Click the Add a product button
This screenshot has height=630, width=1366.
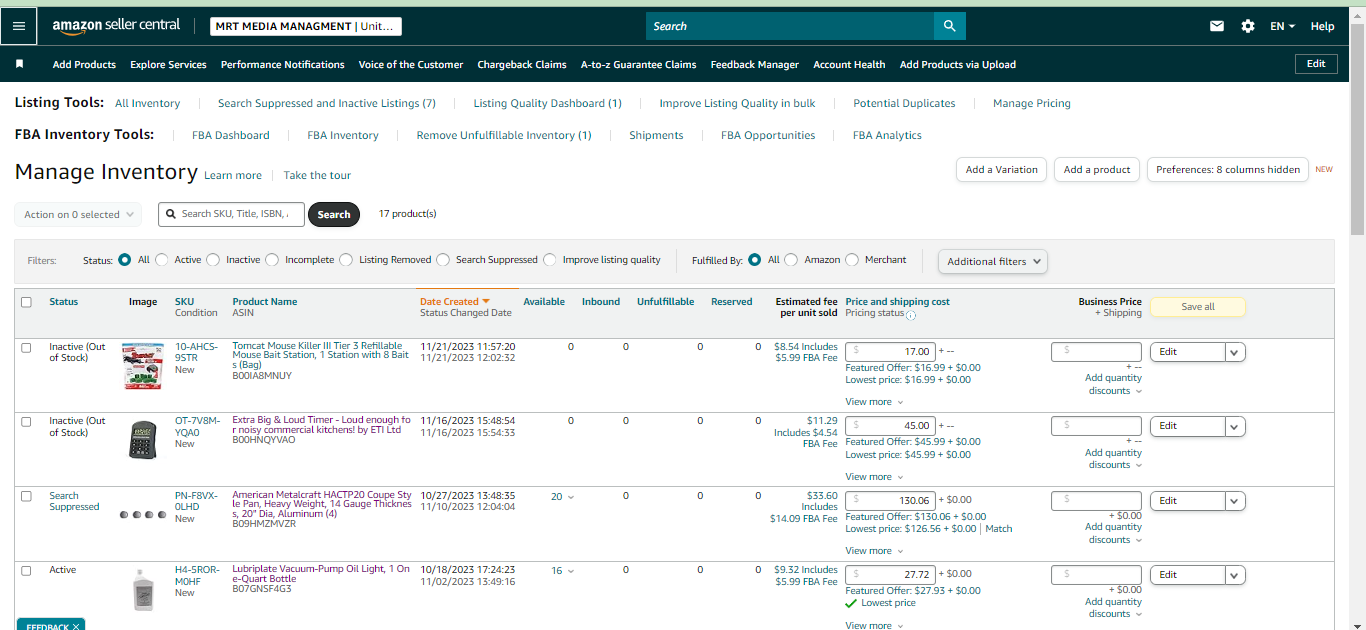click(x=1097, y=169)
